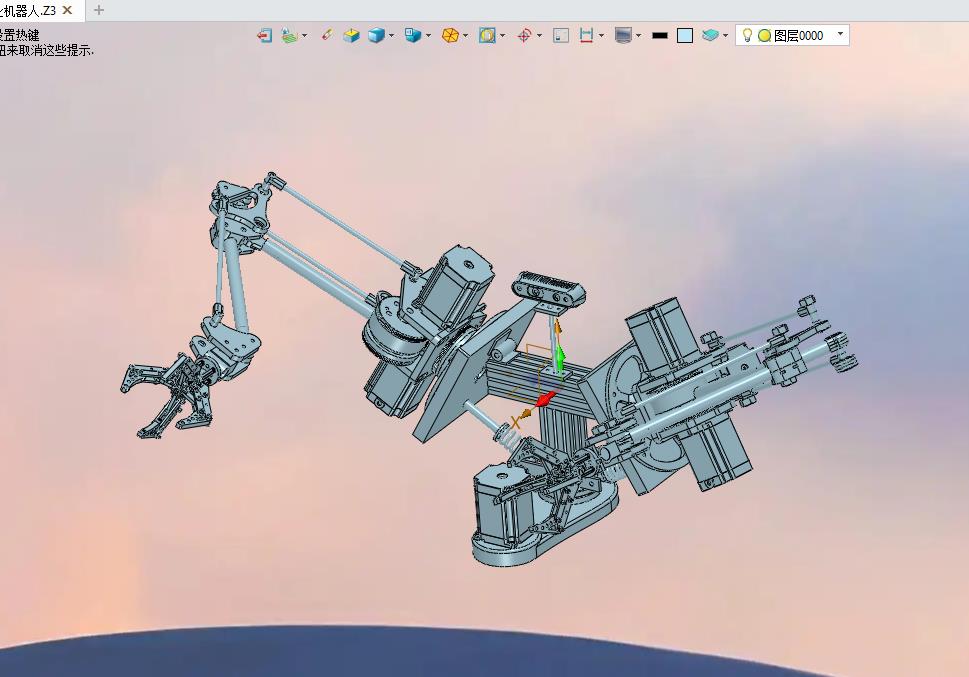Image resolution: width=969 pixels, height=677 pixels.
Task: Open dropdown arrow beside sketch plane icon
Action: tap(304, 36)
